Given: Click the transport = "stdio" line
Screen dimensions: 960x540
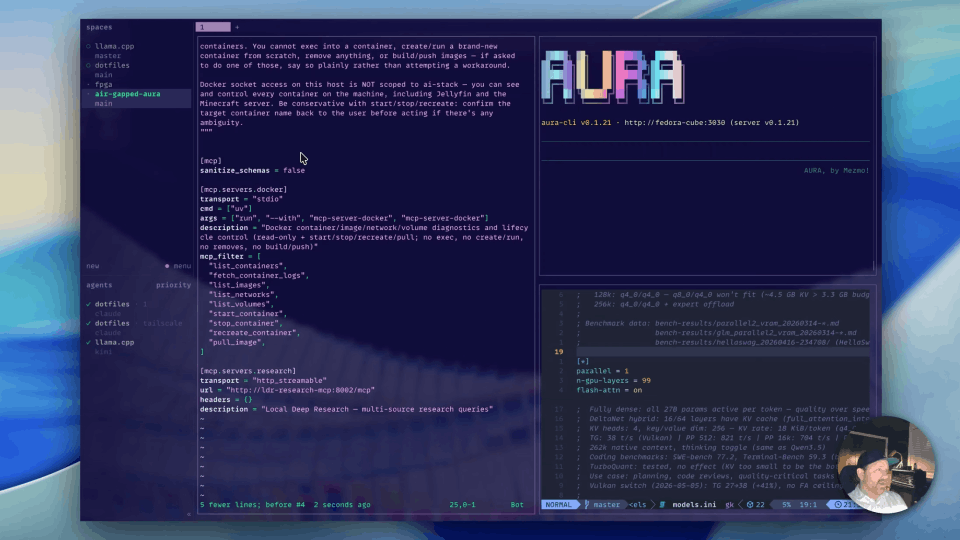Looking at the screenshot, I should click(x=241, y=199).
